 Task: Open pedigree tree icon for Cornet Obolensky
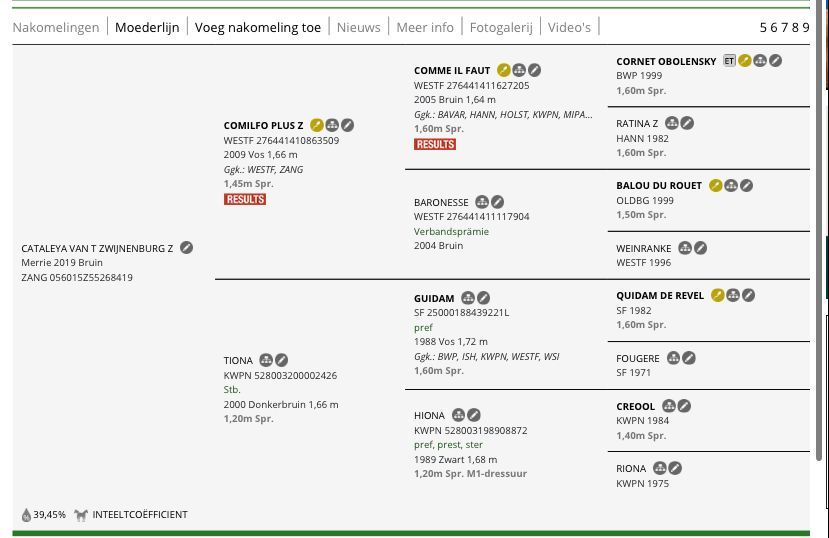(760, 61)
